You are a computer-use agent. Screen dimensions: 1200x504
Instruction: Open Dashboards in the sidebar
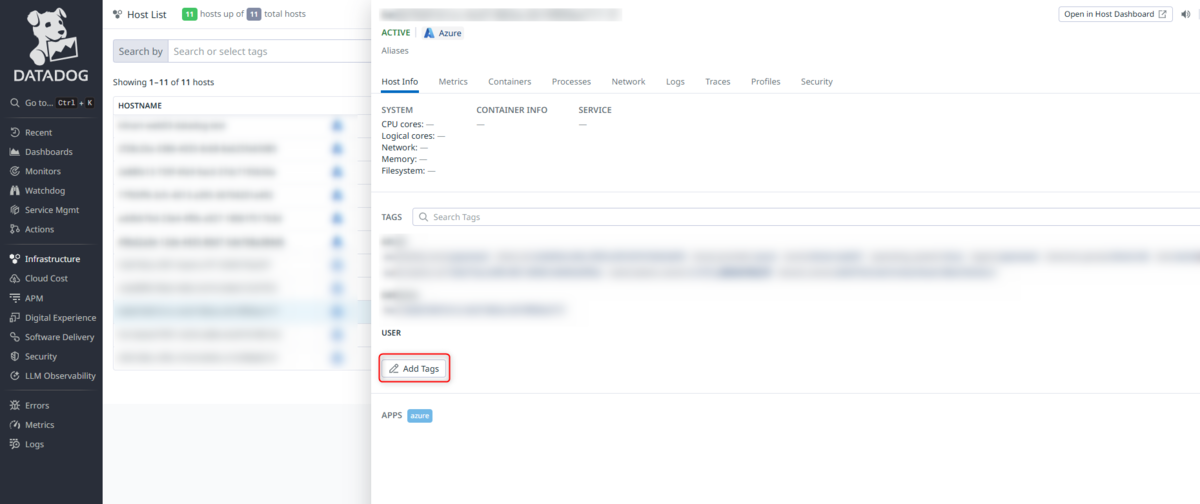point(48,152)
